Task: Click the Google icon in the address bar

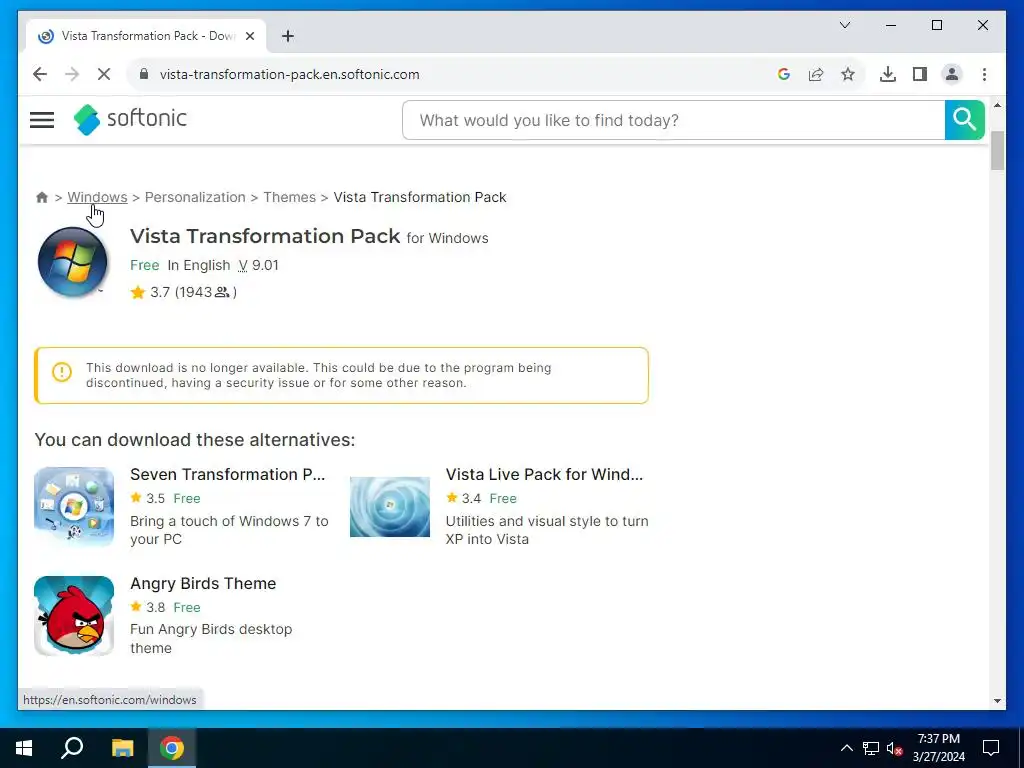Action: coord(784,74)
